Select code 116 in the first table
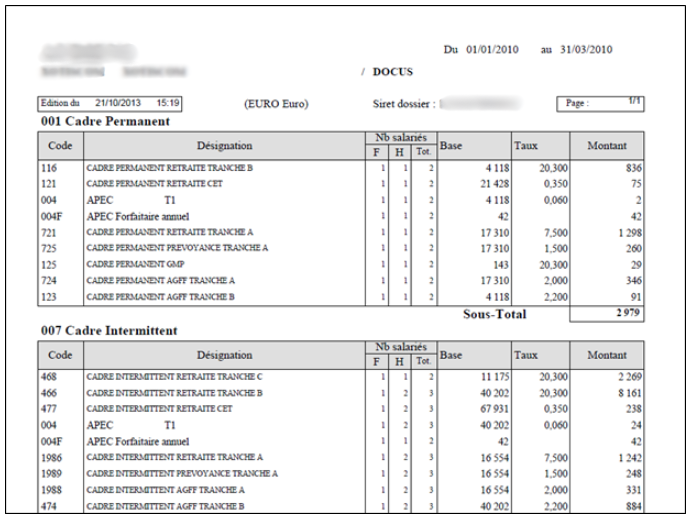The height and width of the screenshot is (521, 693). point(49,168)
